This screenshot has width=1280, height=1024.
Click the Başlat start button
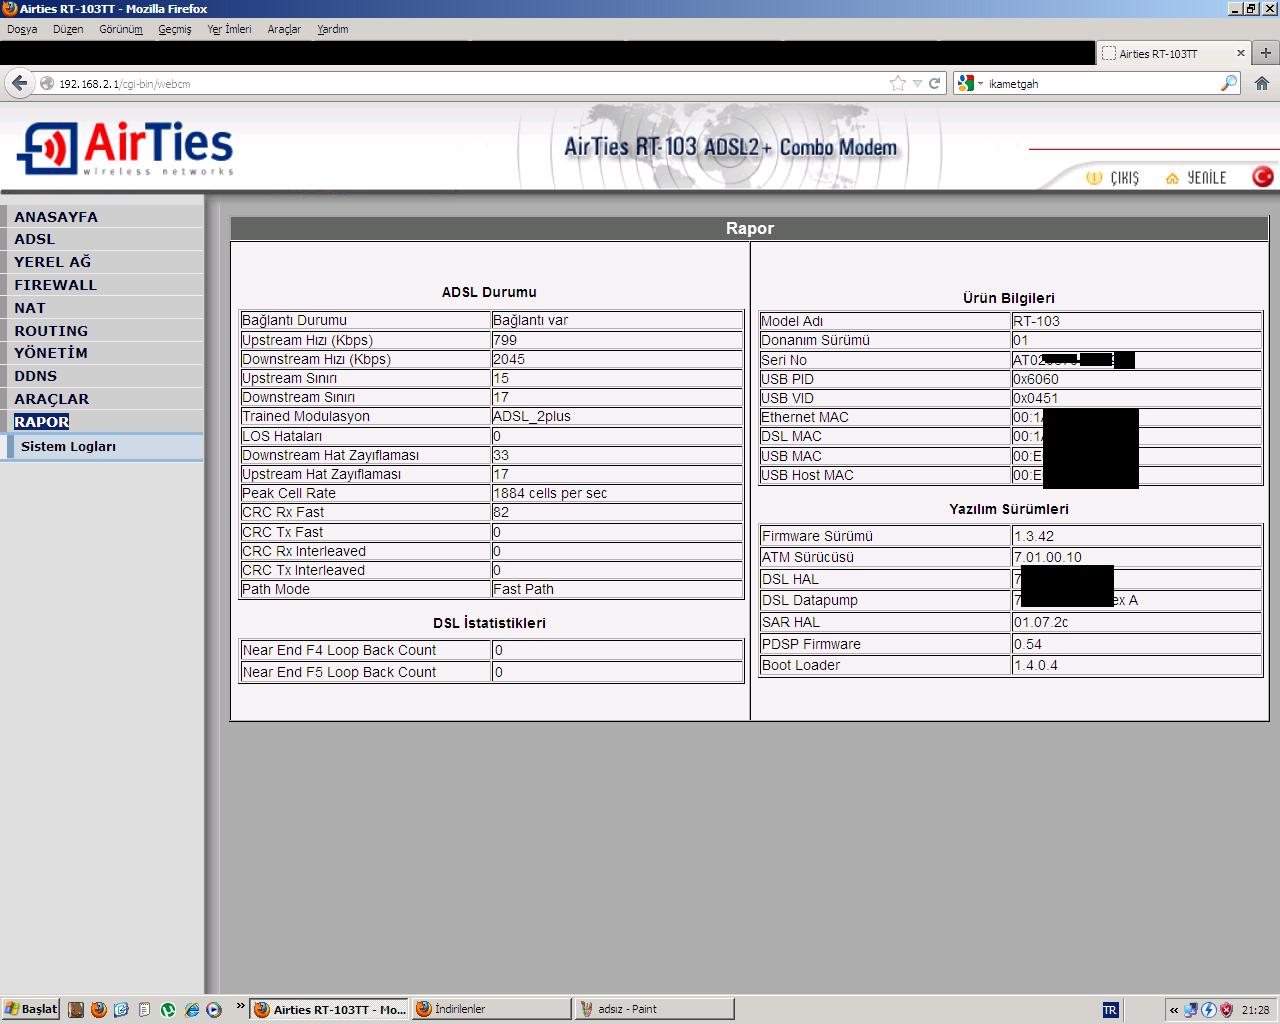[x=31, y=1009]
